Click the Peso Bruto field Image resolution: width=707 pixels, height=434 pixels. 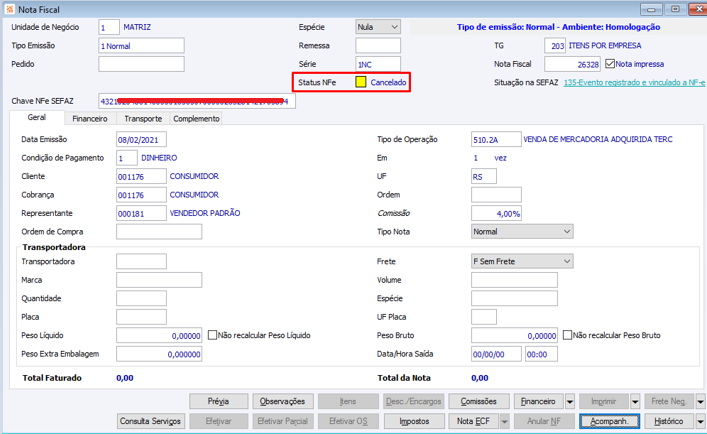click(514, 335)
